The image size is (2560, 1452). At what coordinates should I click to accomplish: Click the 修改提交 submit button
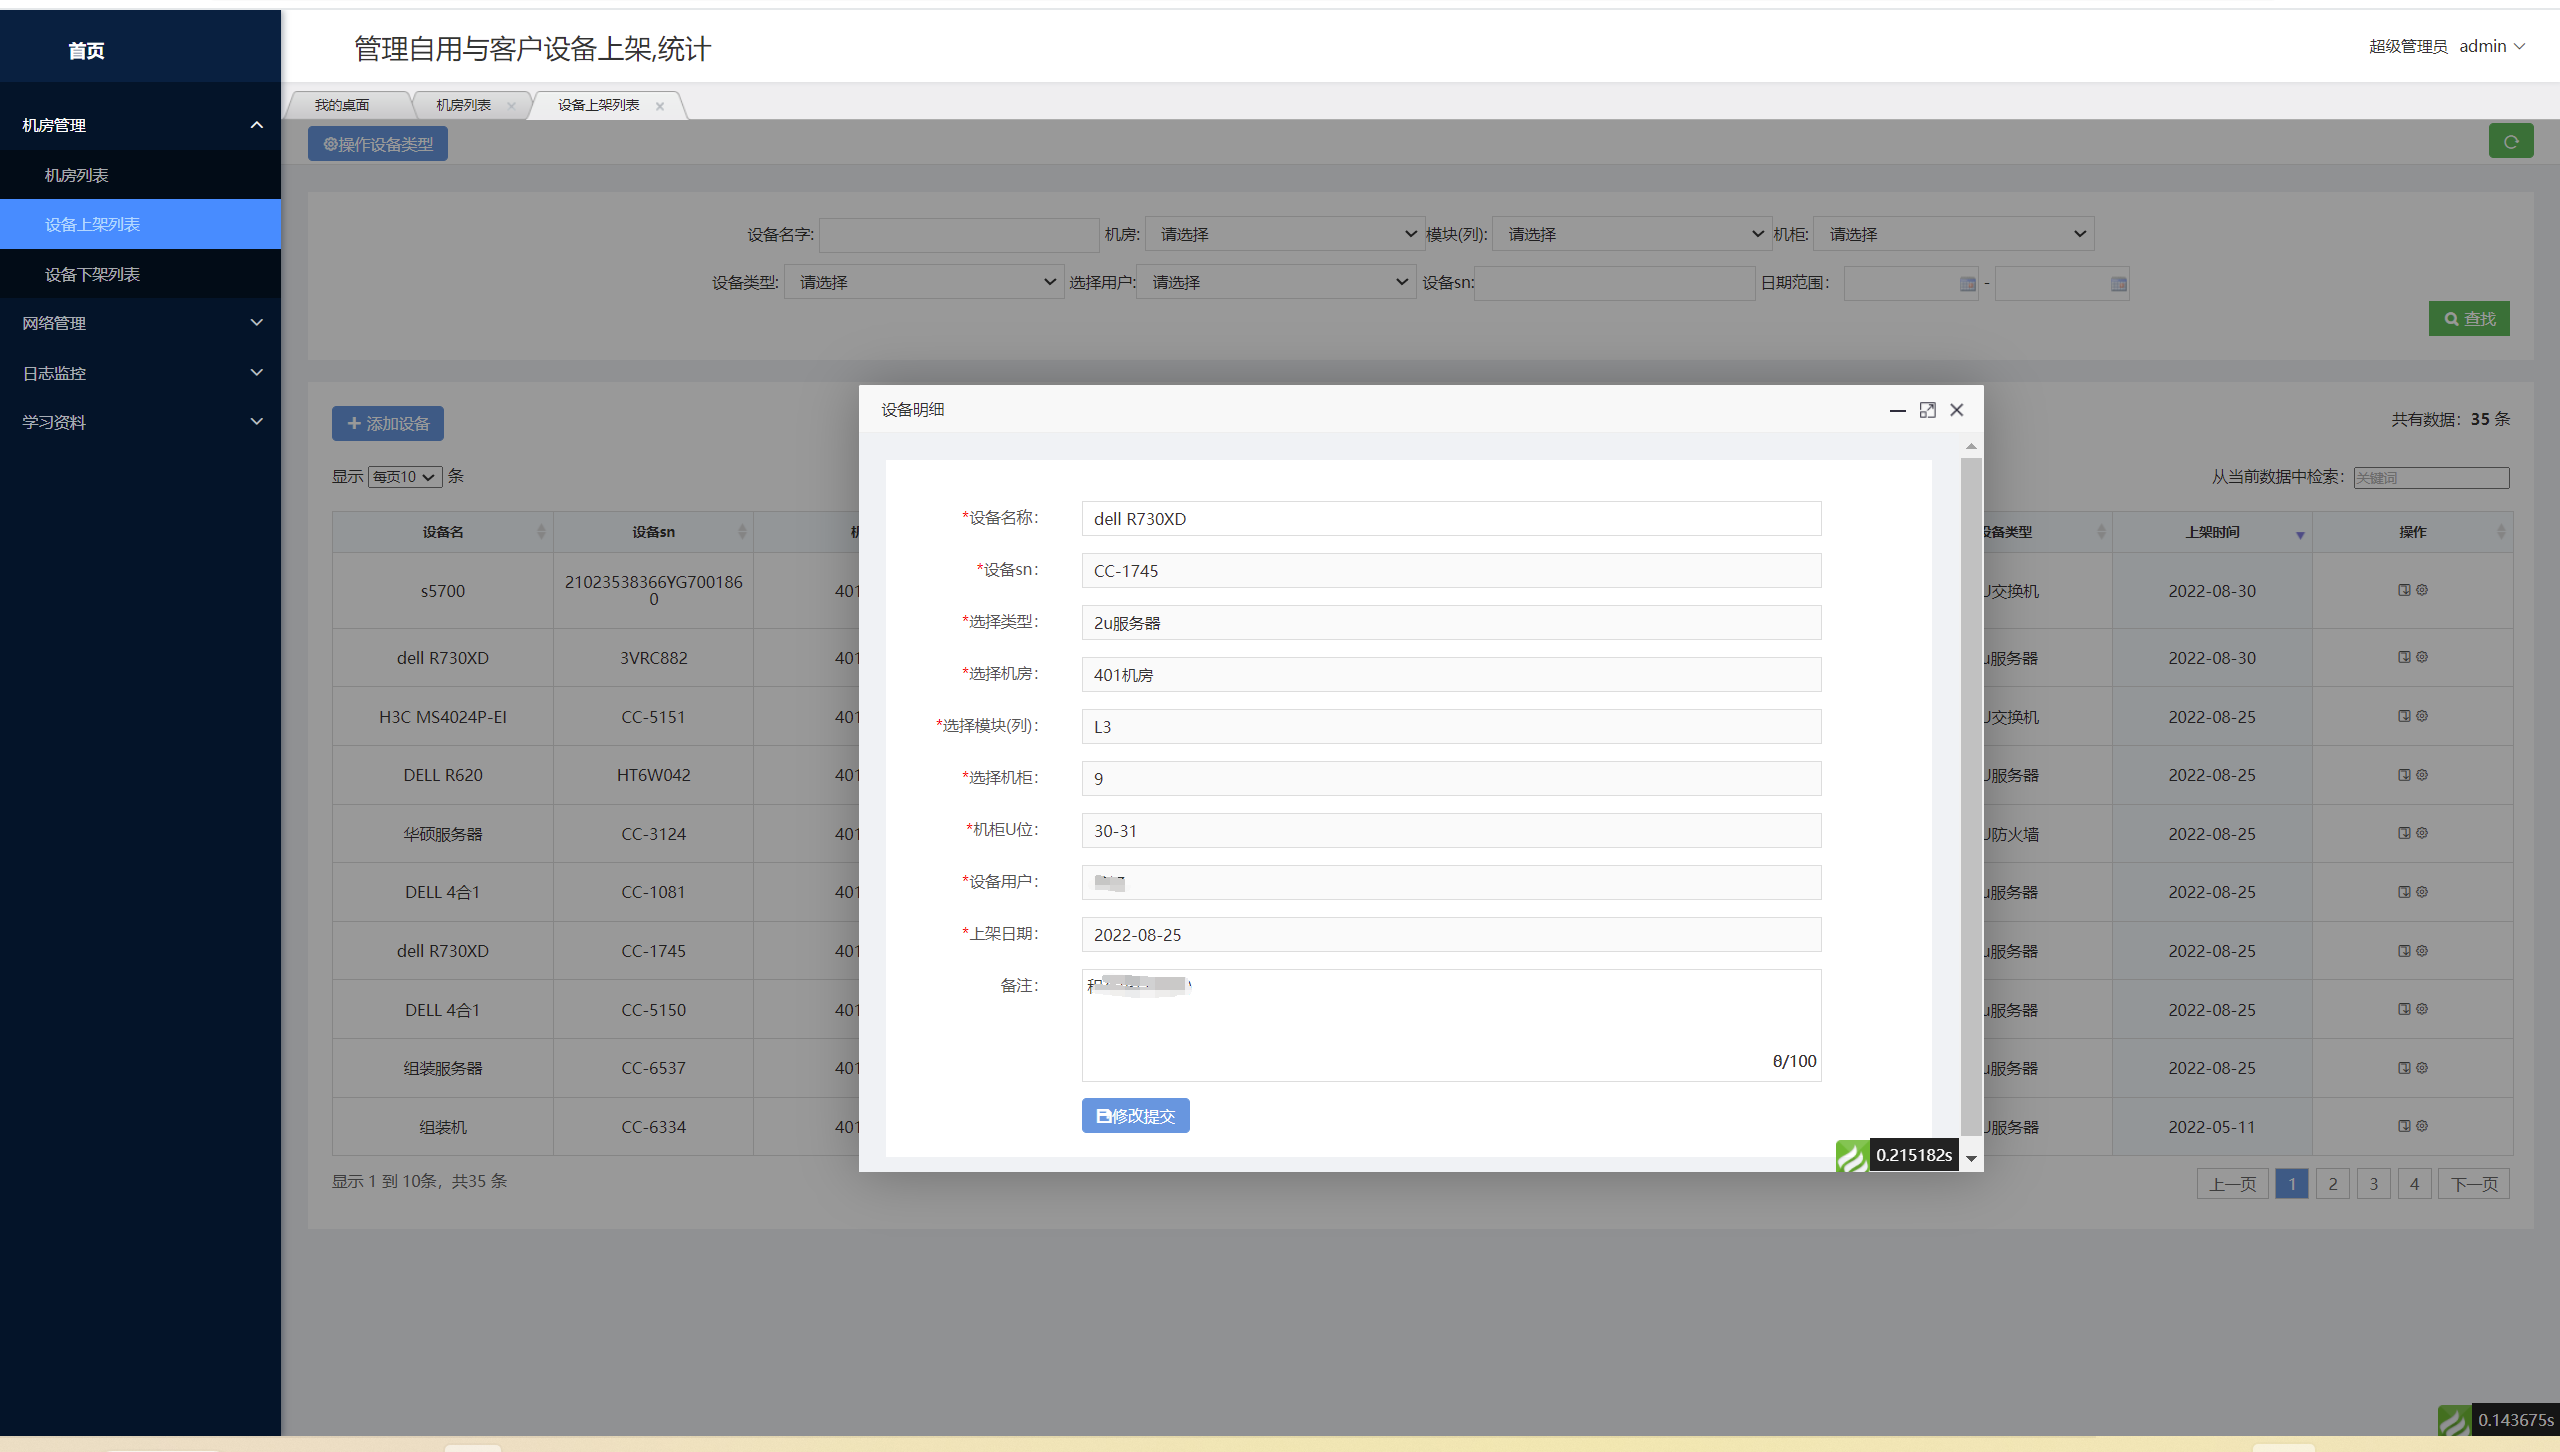click(x=1136, y=1116)
